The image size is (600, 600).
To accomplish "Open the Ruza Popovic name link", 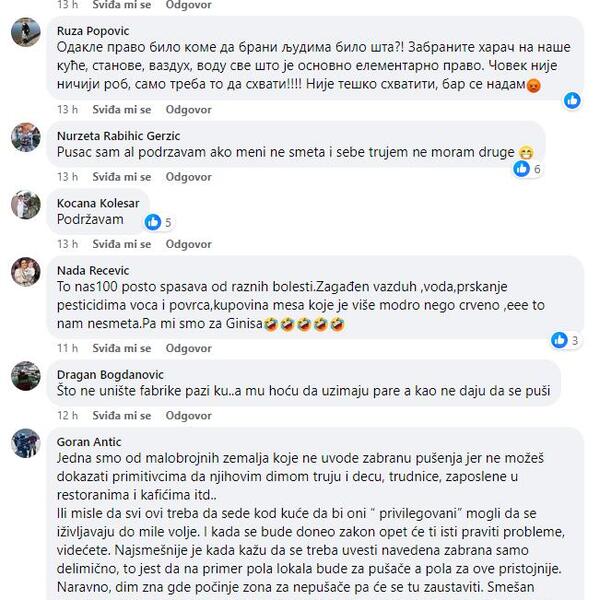I will pos(93,31).
